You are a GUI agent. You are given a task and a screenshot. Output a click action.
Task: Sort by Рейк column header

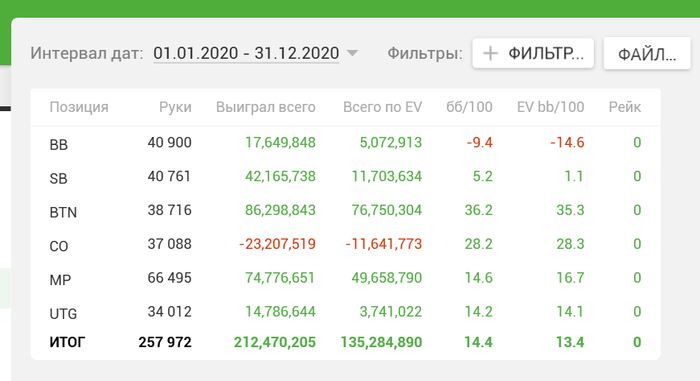click(625, 107)
